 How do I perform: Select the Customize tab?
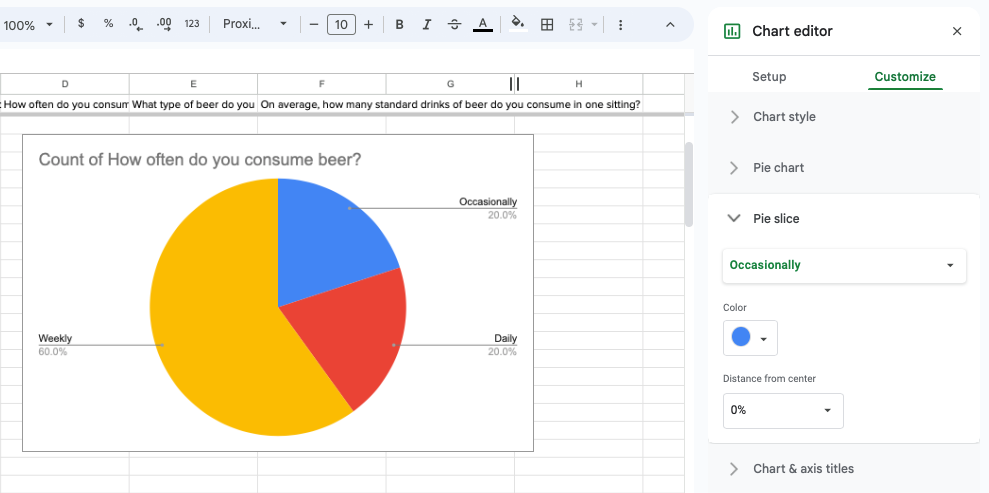point(905,77)
